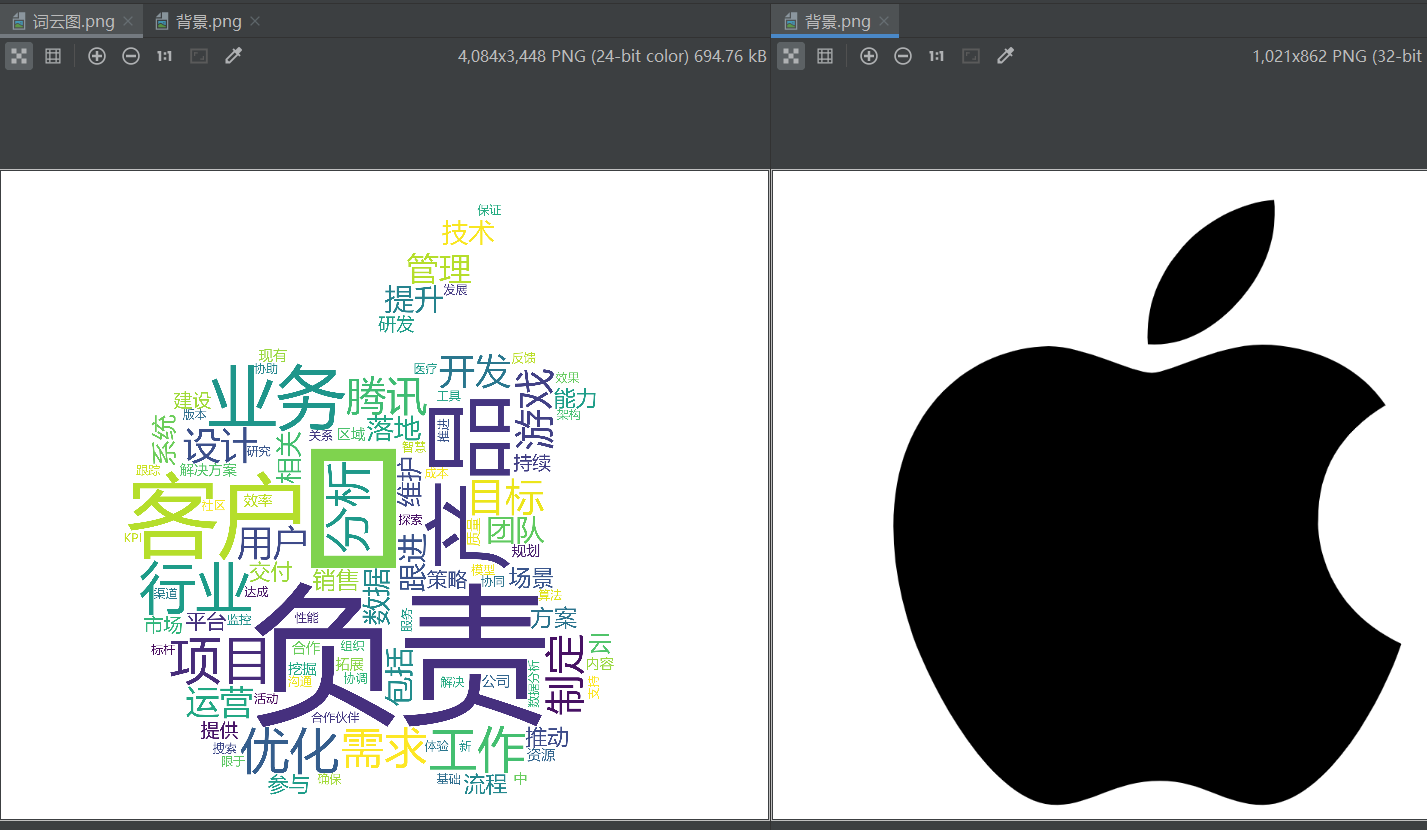Screen dimensions: 1427x830
Task: Fit zoom to window in apple image pane
Action: (971, 56)
